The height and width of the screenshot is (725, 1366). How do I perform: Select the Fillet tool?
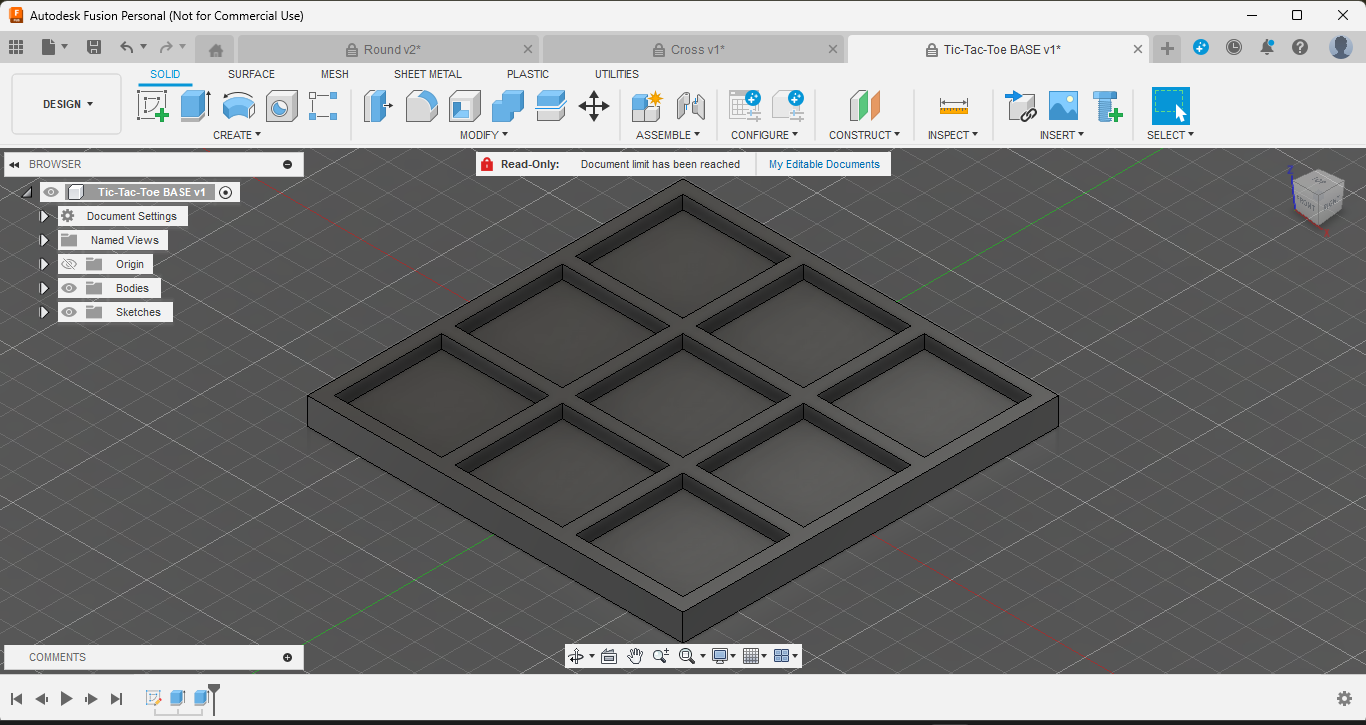coord(421,106)
